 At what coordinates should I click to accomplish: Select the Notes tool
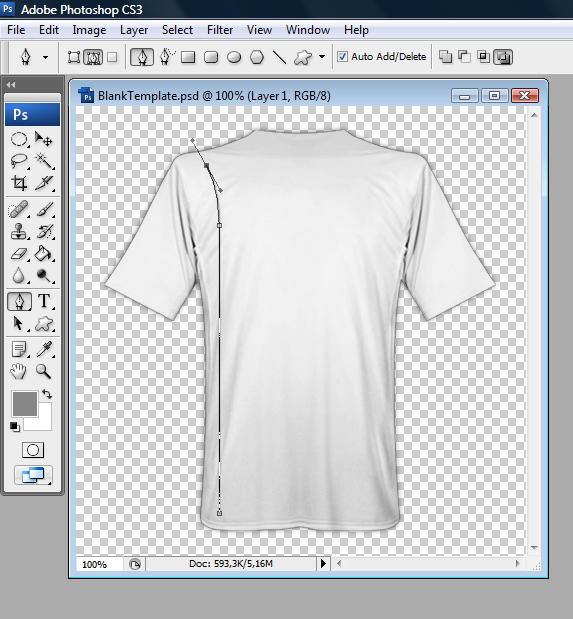click(19, 349)
